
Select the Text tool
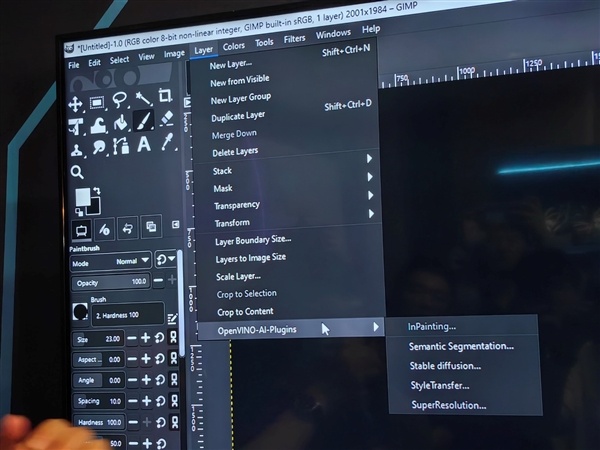click(144, 144)
